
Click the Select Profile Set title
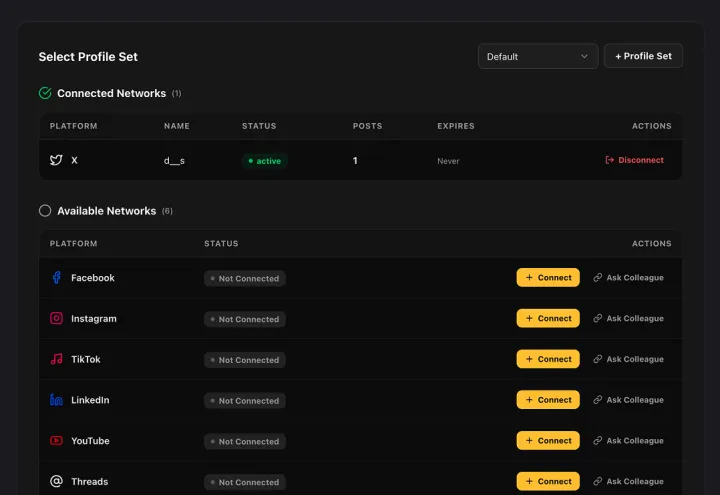coord(88,56)
